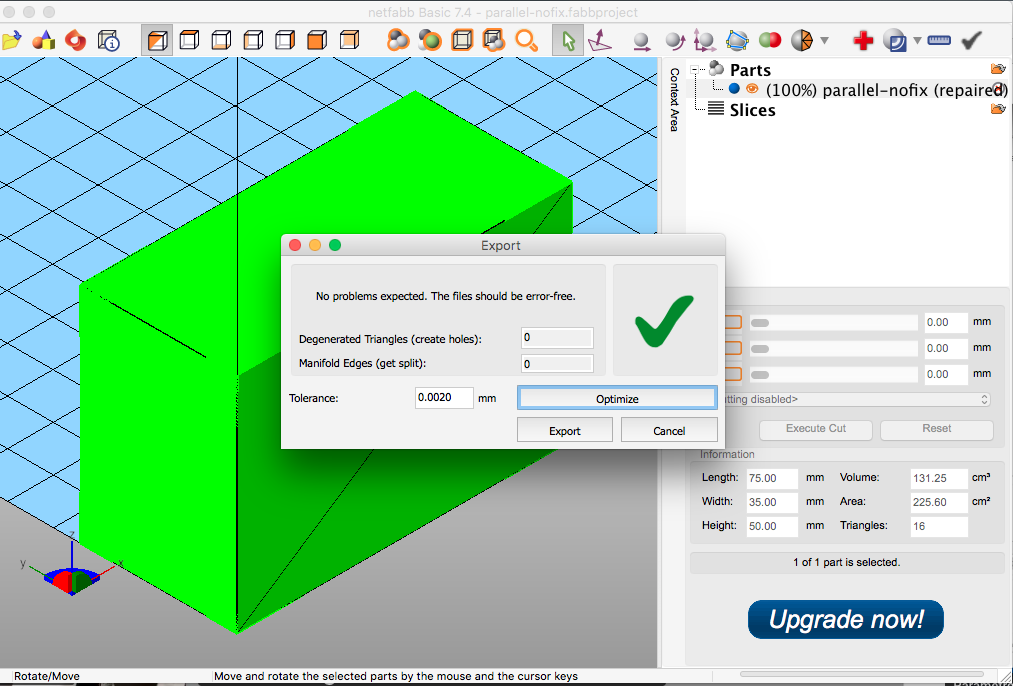The height and width of the screenshot is (686, 1013).
Task: Switch to the right view cube
Action: click(285, 41)
